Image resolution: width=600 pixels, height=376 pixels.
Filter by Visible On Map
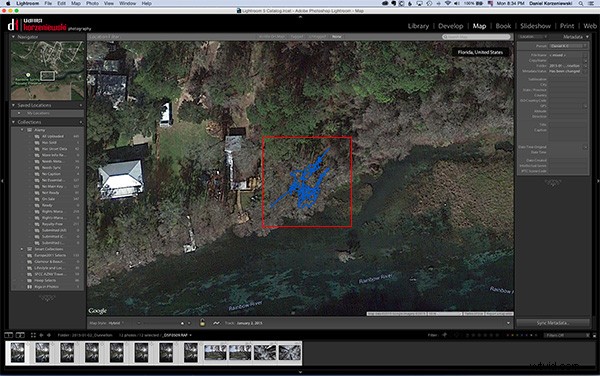pyautogui.click(x=272, y=37)
